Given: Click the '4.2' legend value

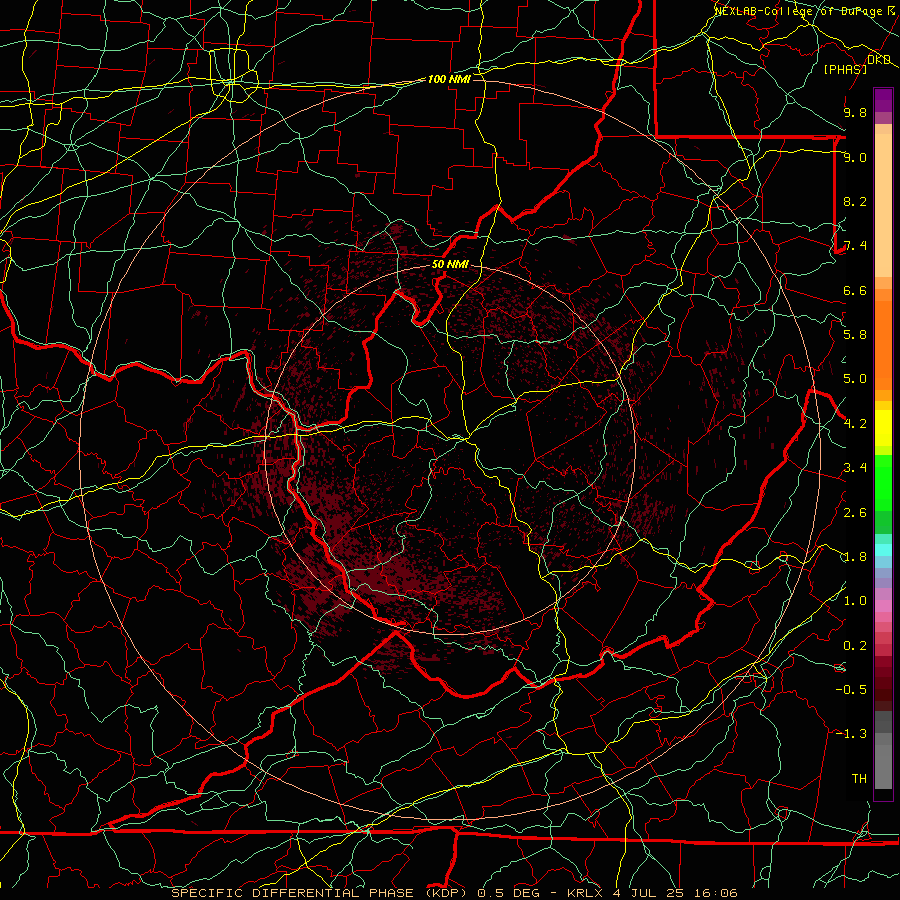Looking at the screenshot, I should coord(855,424).
